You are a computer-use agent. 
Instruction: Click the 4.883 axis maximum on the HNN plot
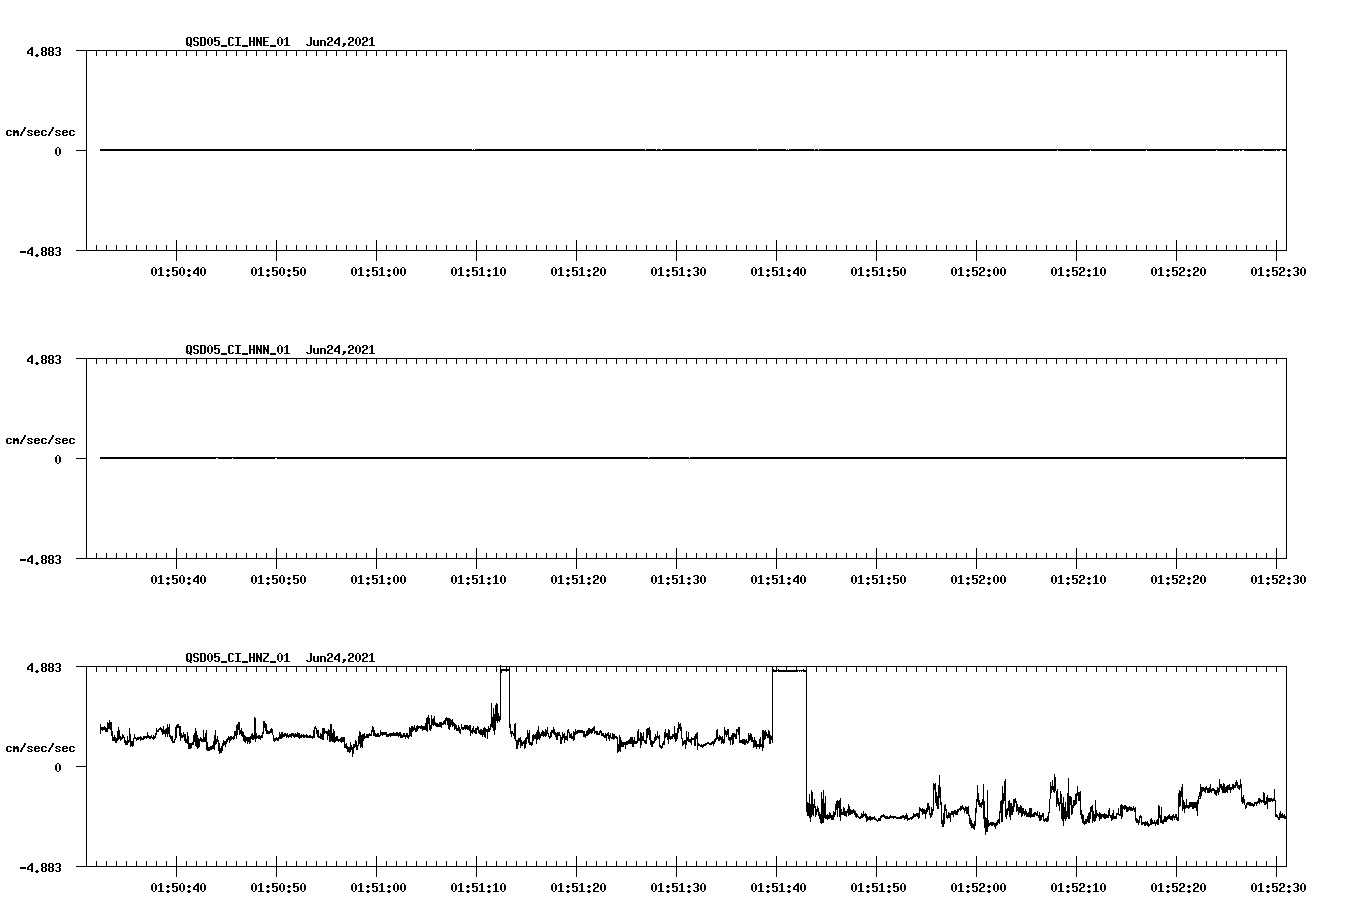tap(44, 359)
